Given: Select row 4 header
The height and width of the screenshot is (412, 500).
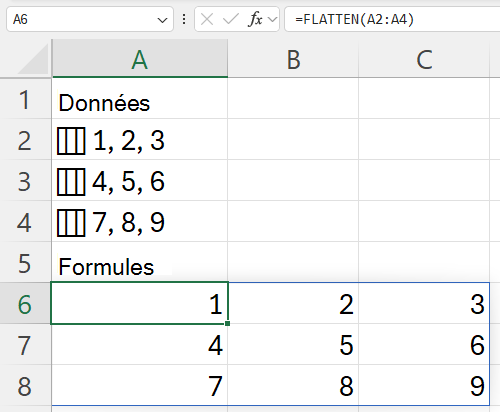Looking at the screenshot, I should tap(25, 222).
